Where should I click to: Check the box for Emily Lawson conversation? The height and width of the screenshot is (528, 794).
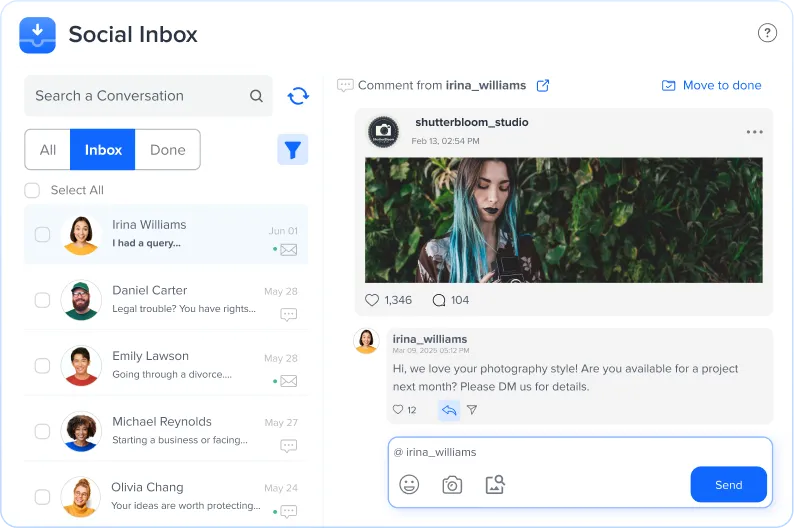coord(43,365)
